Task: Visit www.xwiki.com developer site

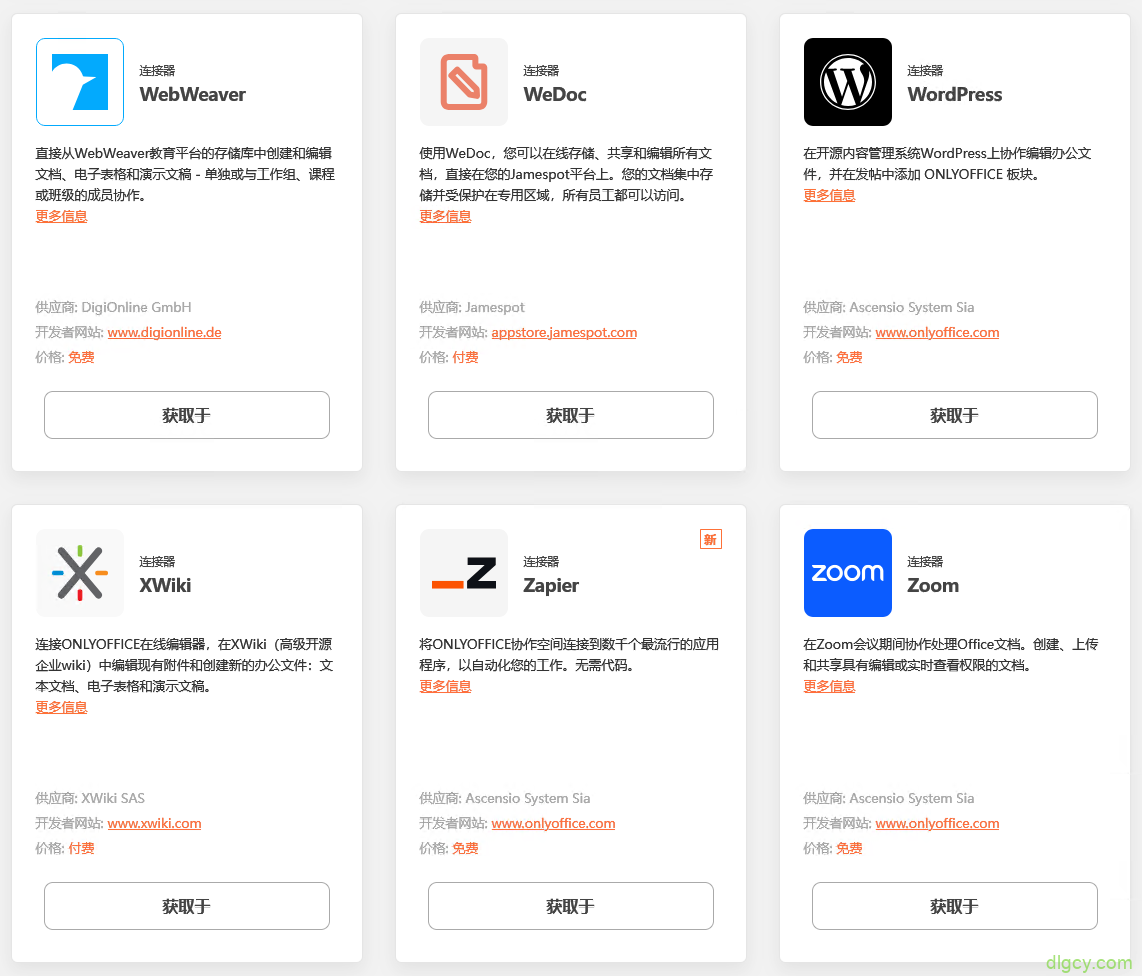Action: click(154, 823)
